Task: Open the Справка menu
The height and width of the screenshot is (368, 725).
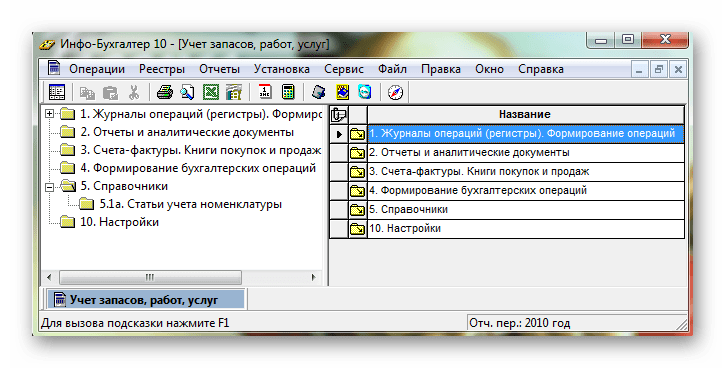Action: pyautogui.click(x=541, y=69)
